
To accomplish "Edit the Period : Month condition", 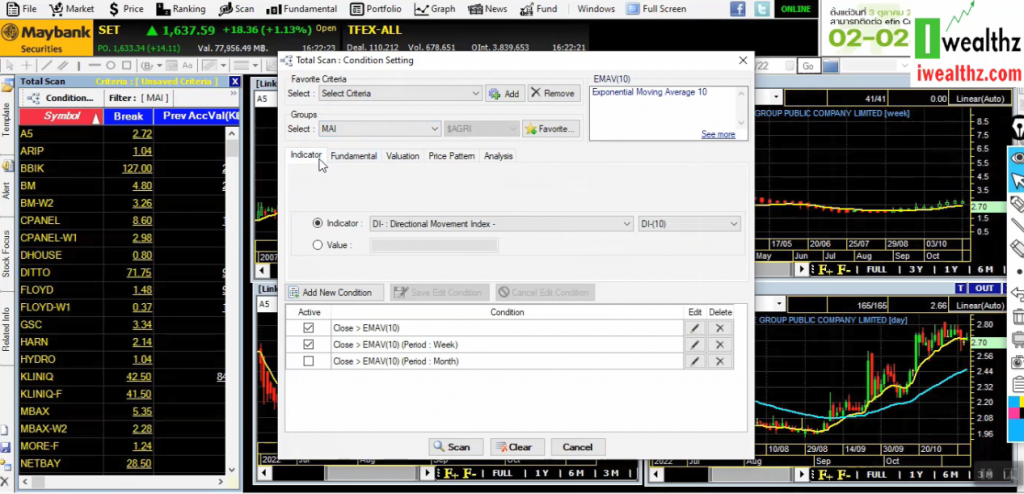I will coord(695,361).
